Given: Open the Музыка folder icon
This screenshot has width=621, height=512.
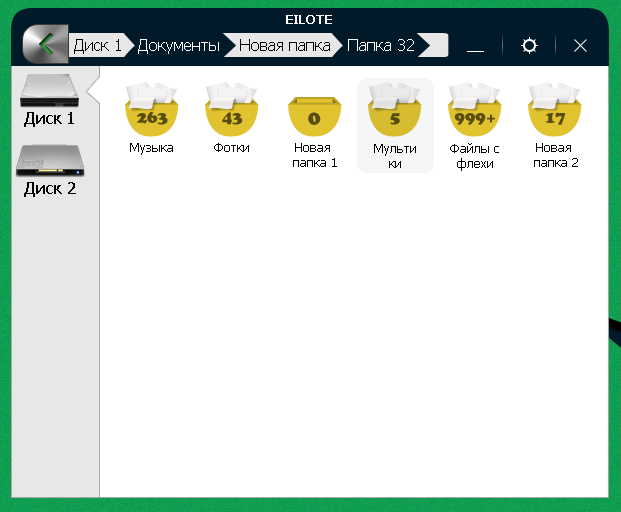Looking at the screenshot, I should pos(151,110).
